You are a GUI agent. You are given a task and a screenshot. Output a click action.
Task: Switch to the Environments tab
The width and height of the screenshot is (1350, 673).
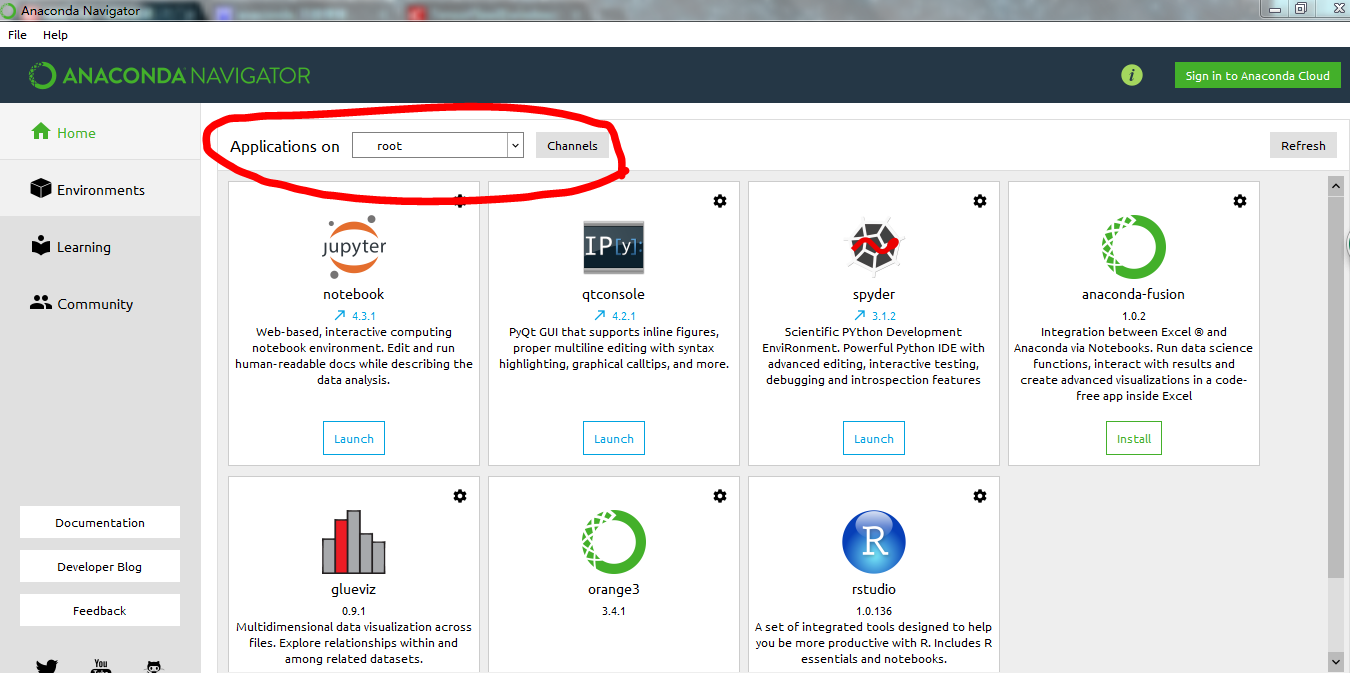[100, 189]
